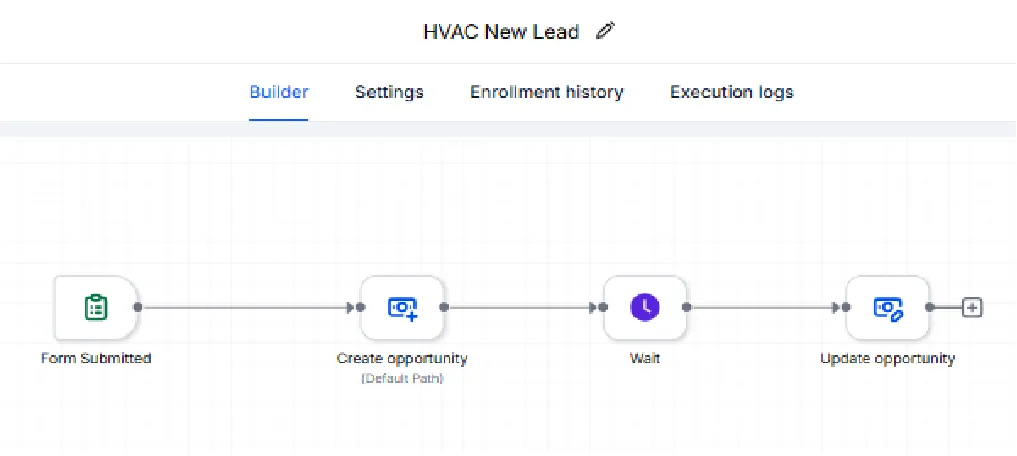Click the HVAC New Lead workflow title
1017x456 pixels.
tap(501, 32)
